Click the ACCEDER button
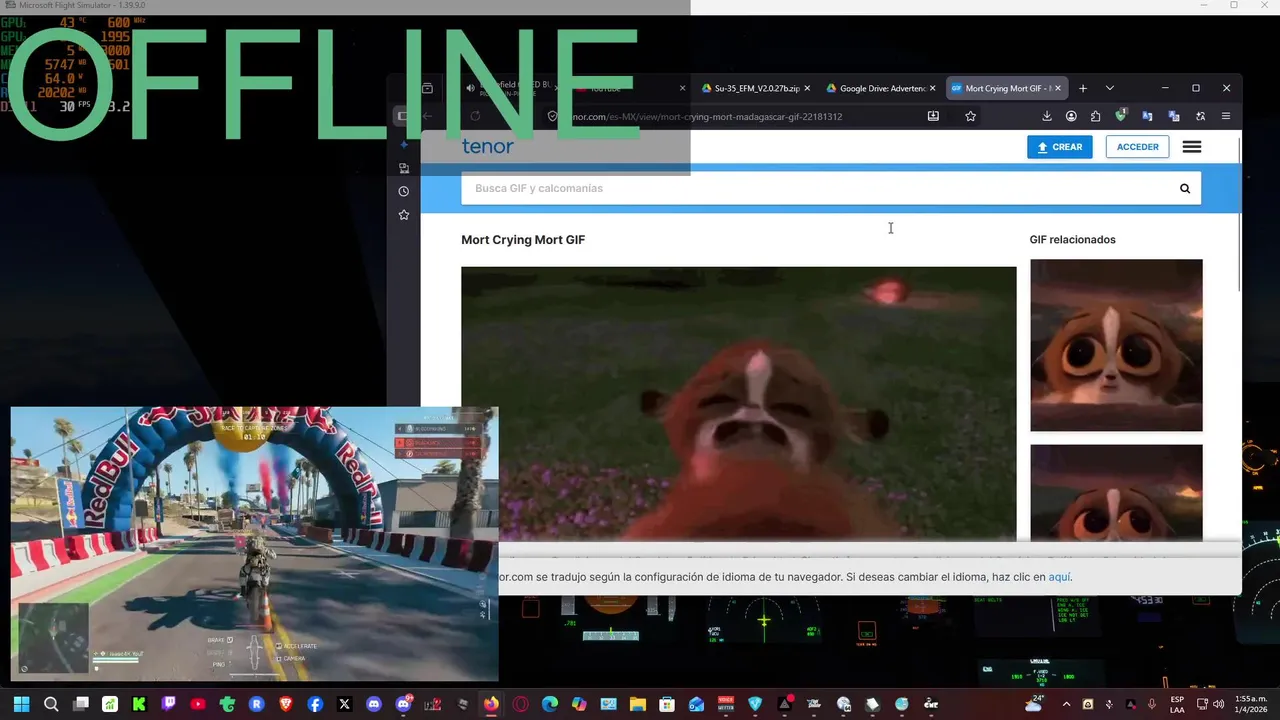The width and height of the screenshot is (1280, 720). [1138, 147]
